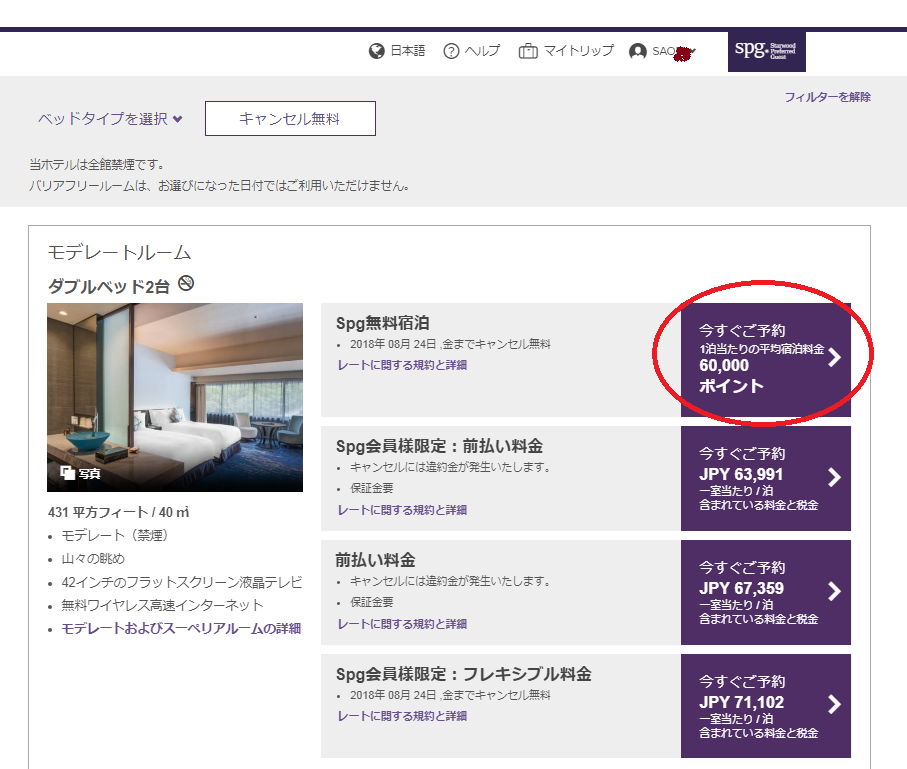The height and width of the screenshot is (769, 907).
Task: Open rate terms link under Spg無料宿泊
Action: click(x=402, y=365)
